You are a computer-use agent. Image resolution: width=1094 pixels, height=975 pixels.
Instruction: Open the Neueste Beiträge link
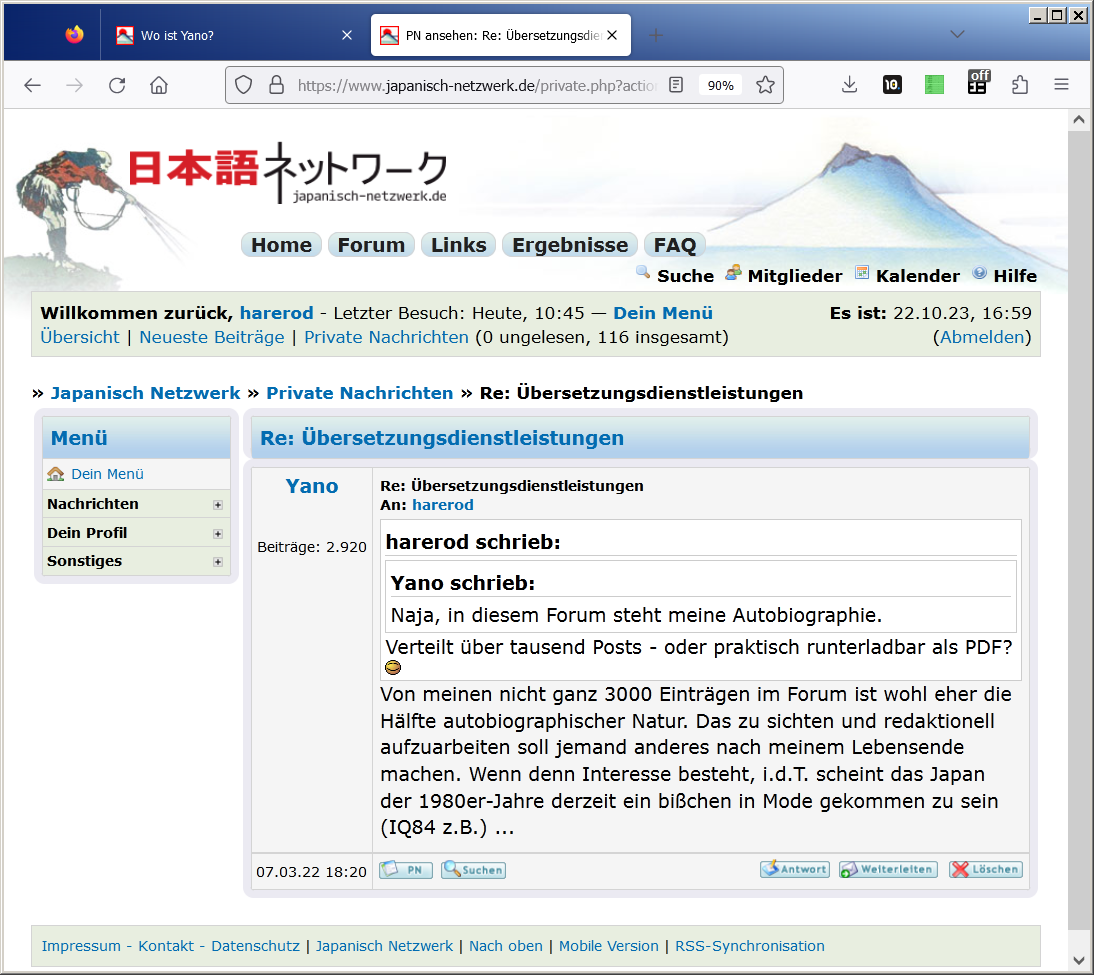[211, 337]
